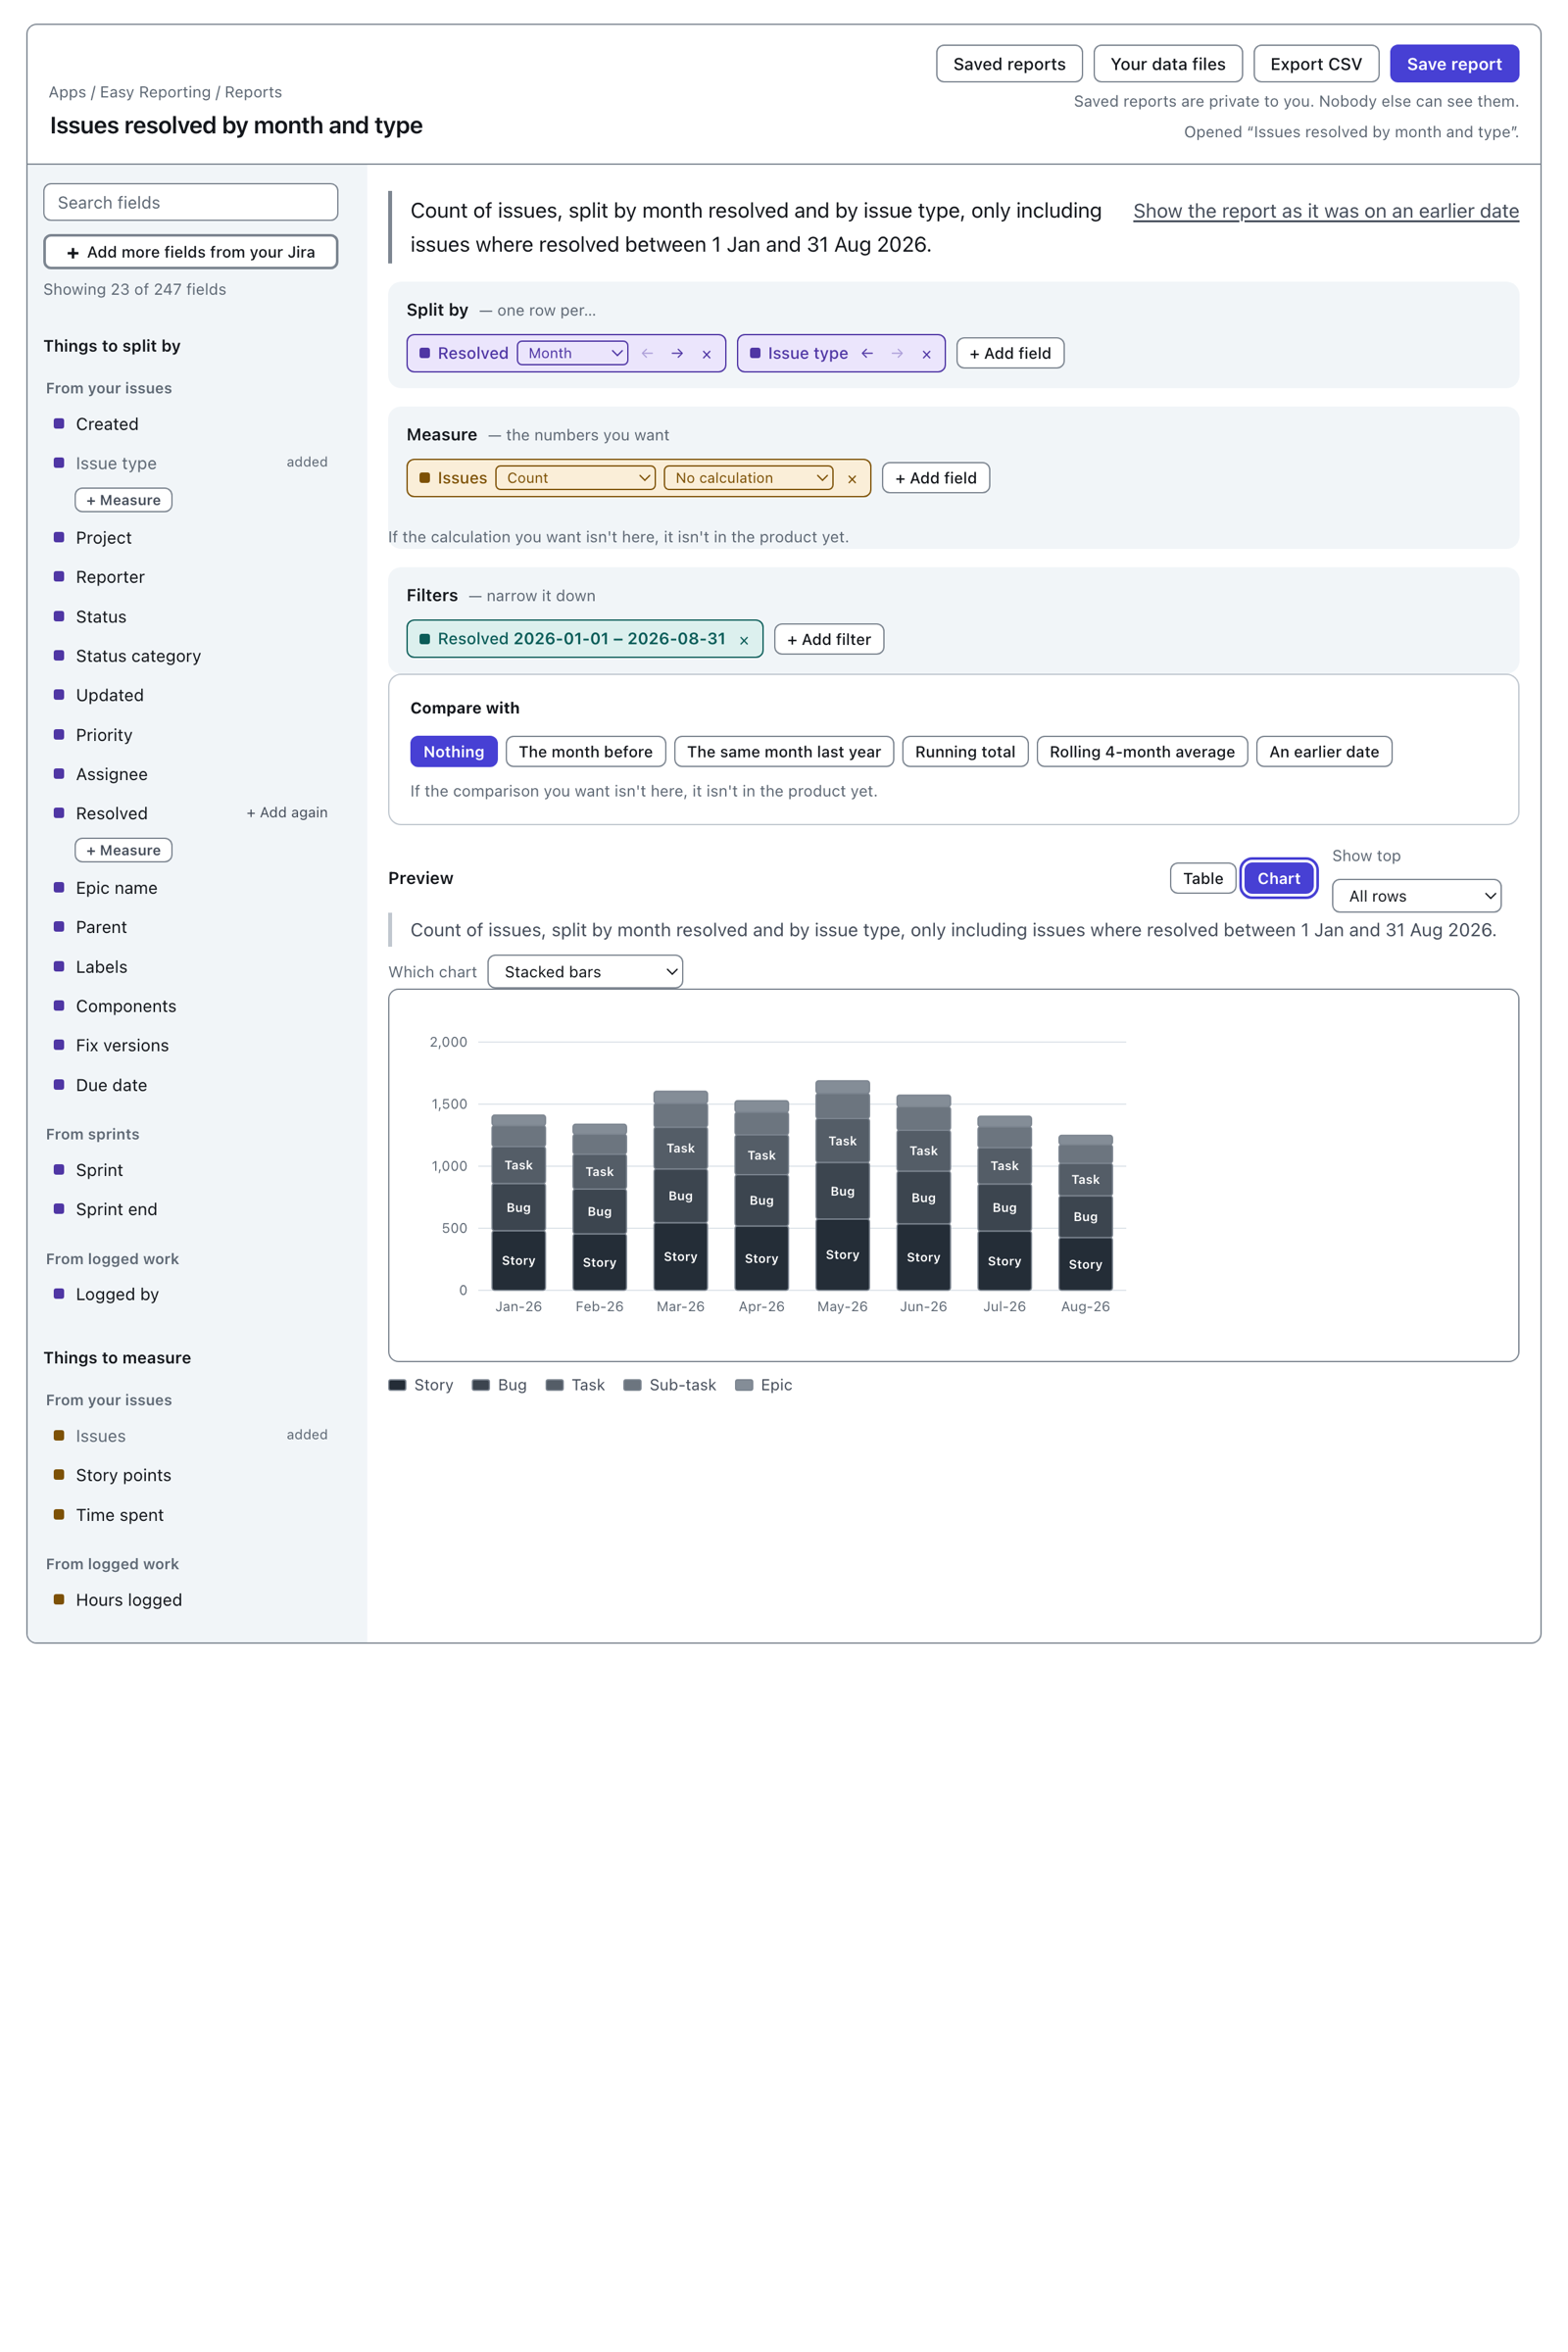Image resolution: width=1568 pixels, height=2352 pixels.
Task: Select the Story points measure field
Action: [x=191, y=1476]
